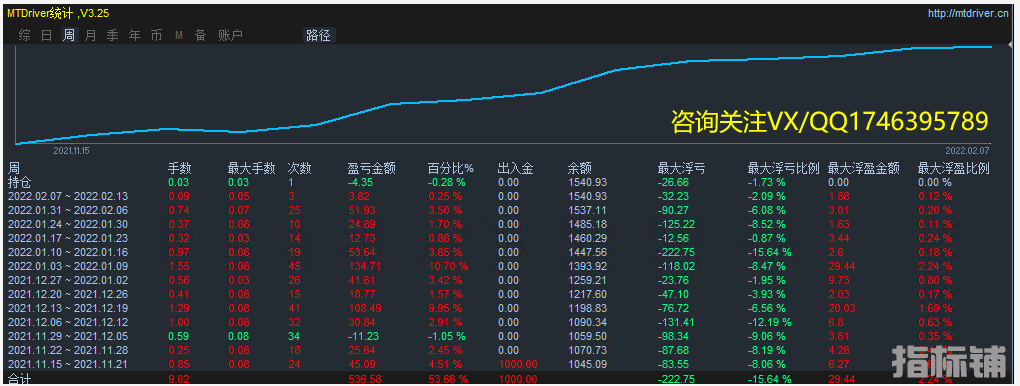
Task: Click balance cell 1045.09
Action: 587,364
